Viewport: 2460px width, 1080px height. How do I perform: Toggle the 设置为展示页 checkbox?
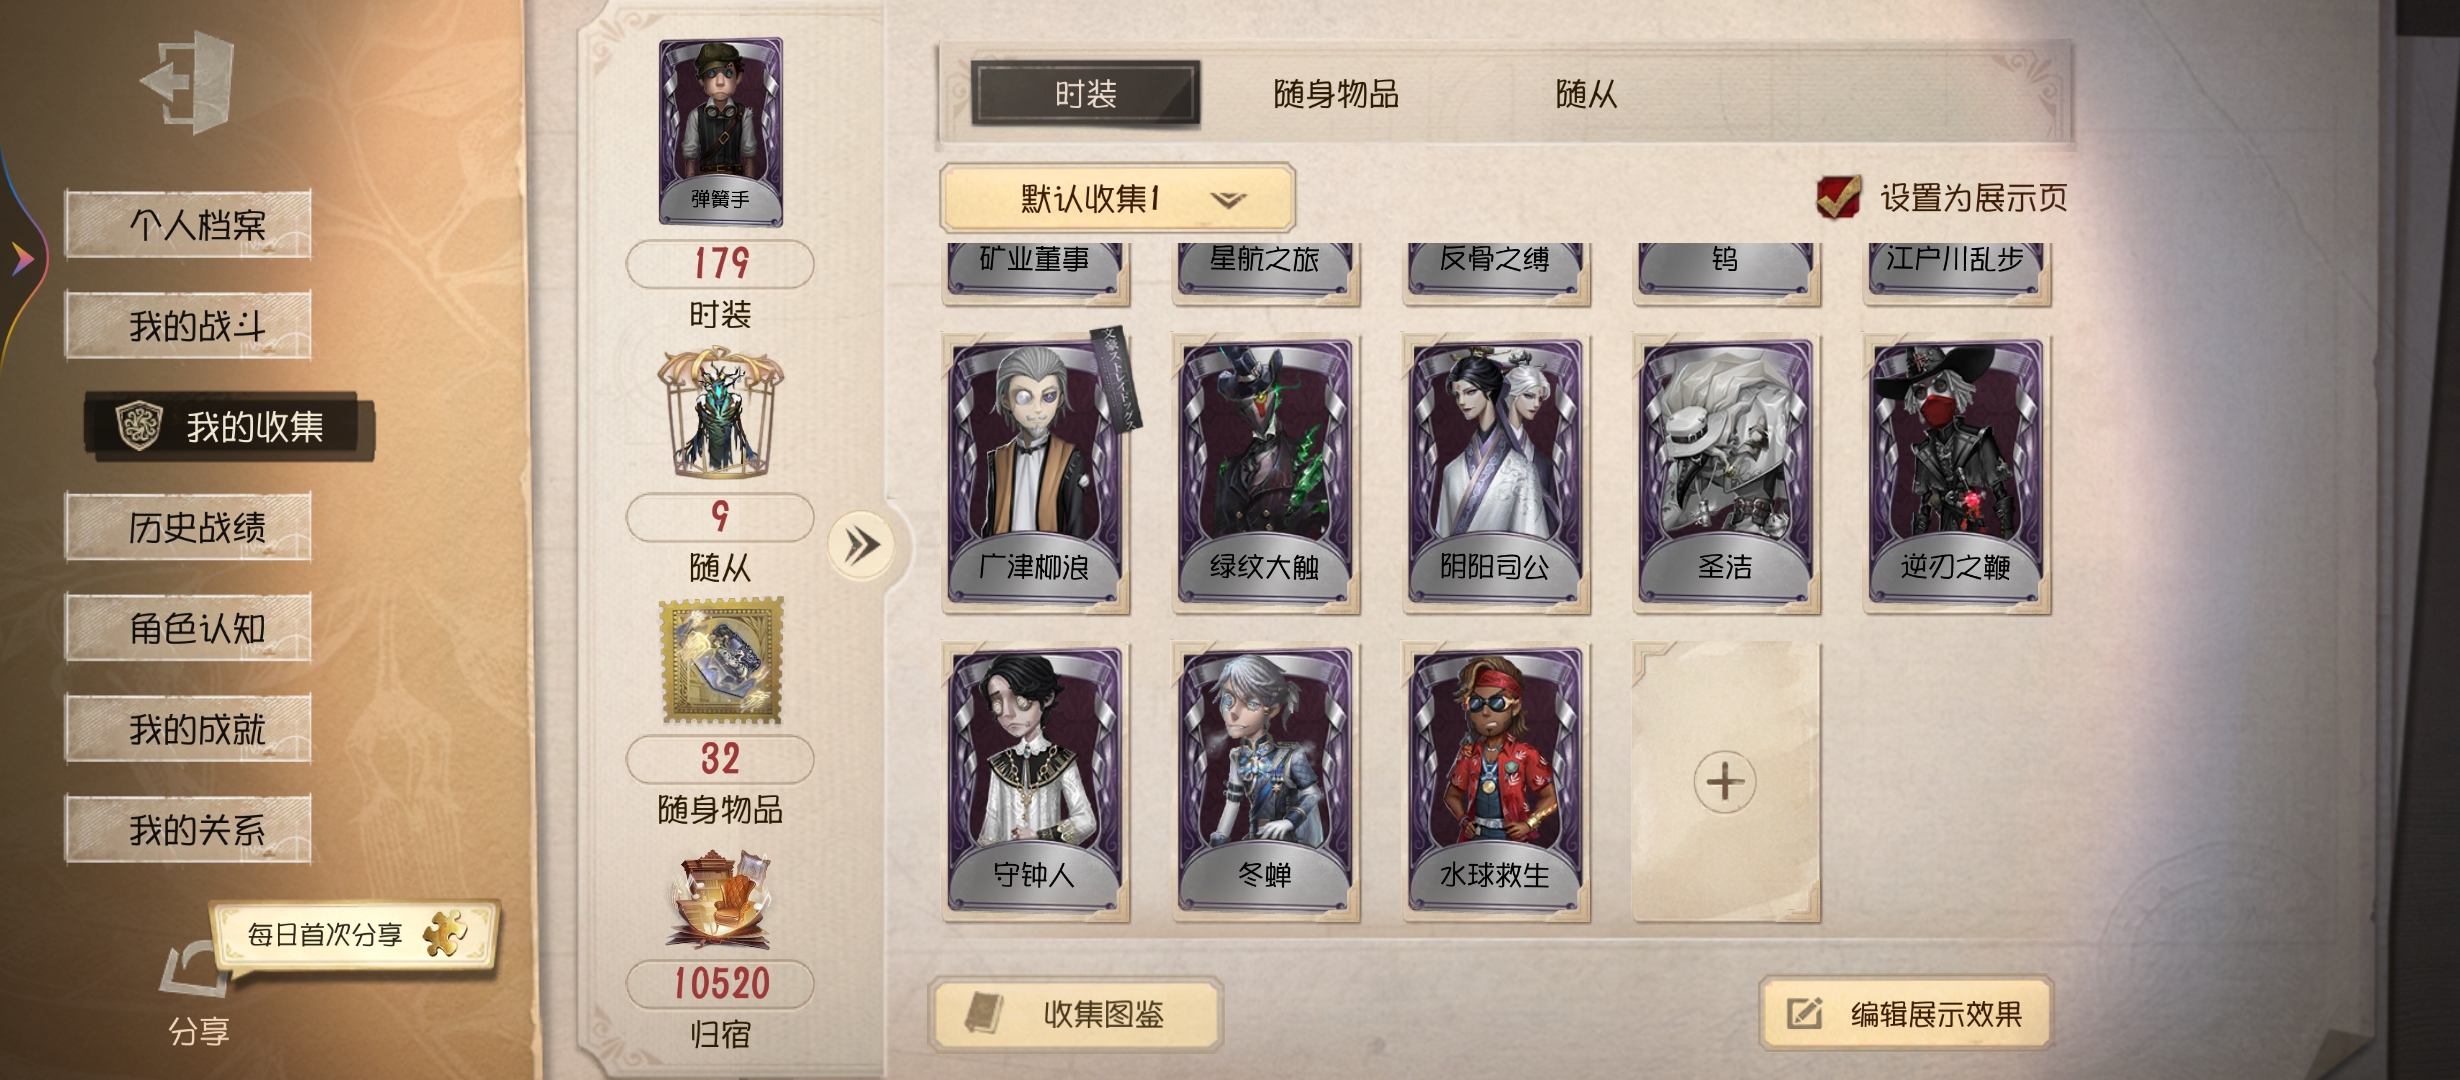point(1838,197)
